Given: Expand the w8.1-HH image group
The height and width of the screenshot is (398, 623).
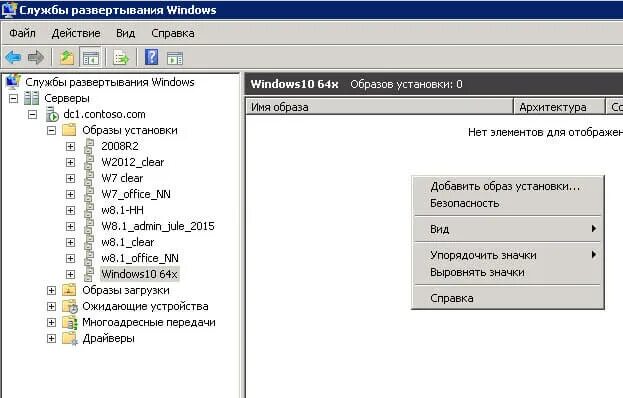Looking at the screenshot, I should pyautogui.click(x=70, y=210).
